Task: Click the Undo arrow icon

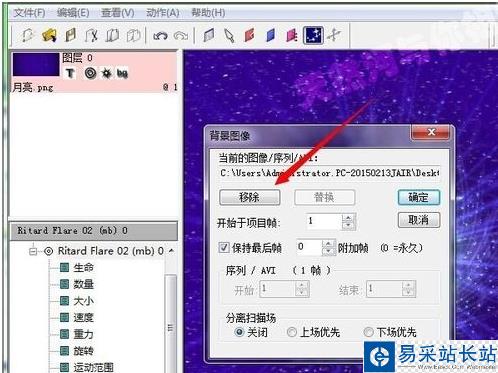Action: [160, 35]
